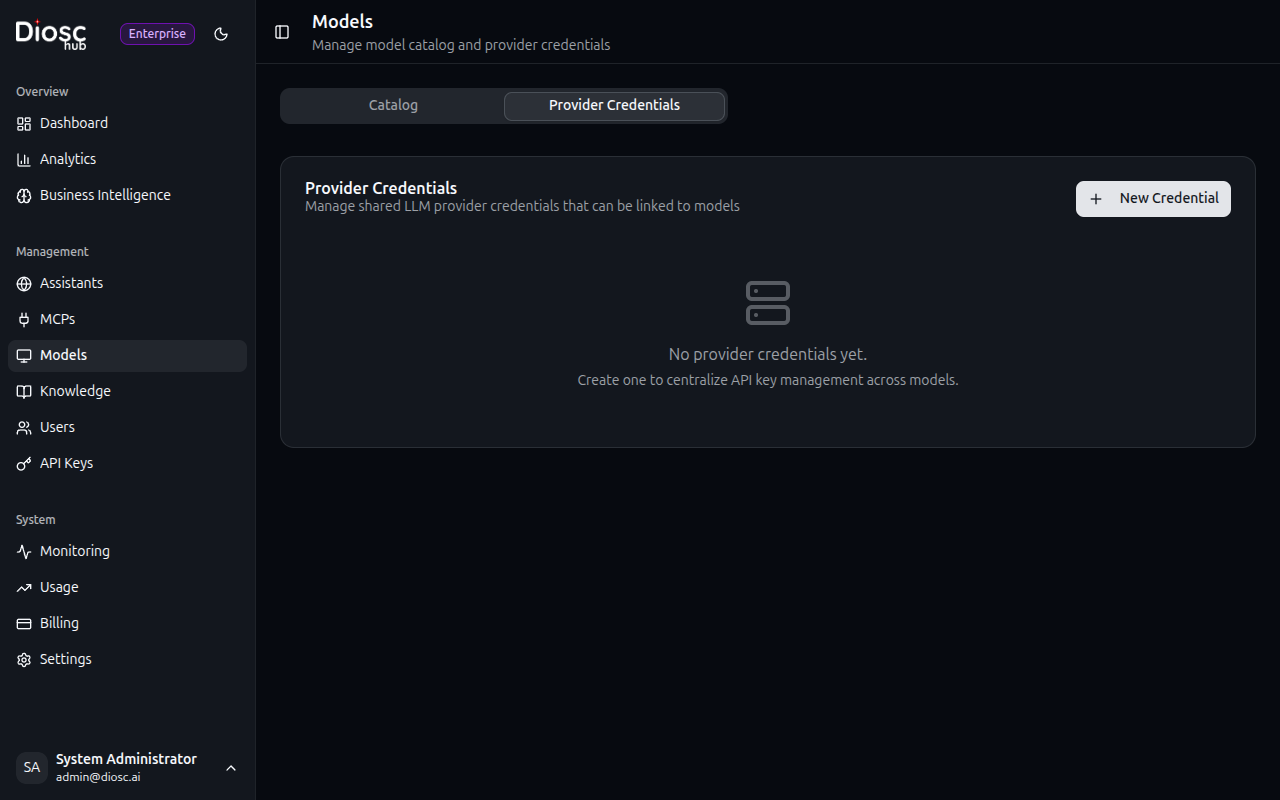Click the Knowledge book icon
The height and width of the screenshot is (800, 1280).
(23, 391)
